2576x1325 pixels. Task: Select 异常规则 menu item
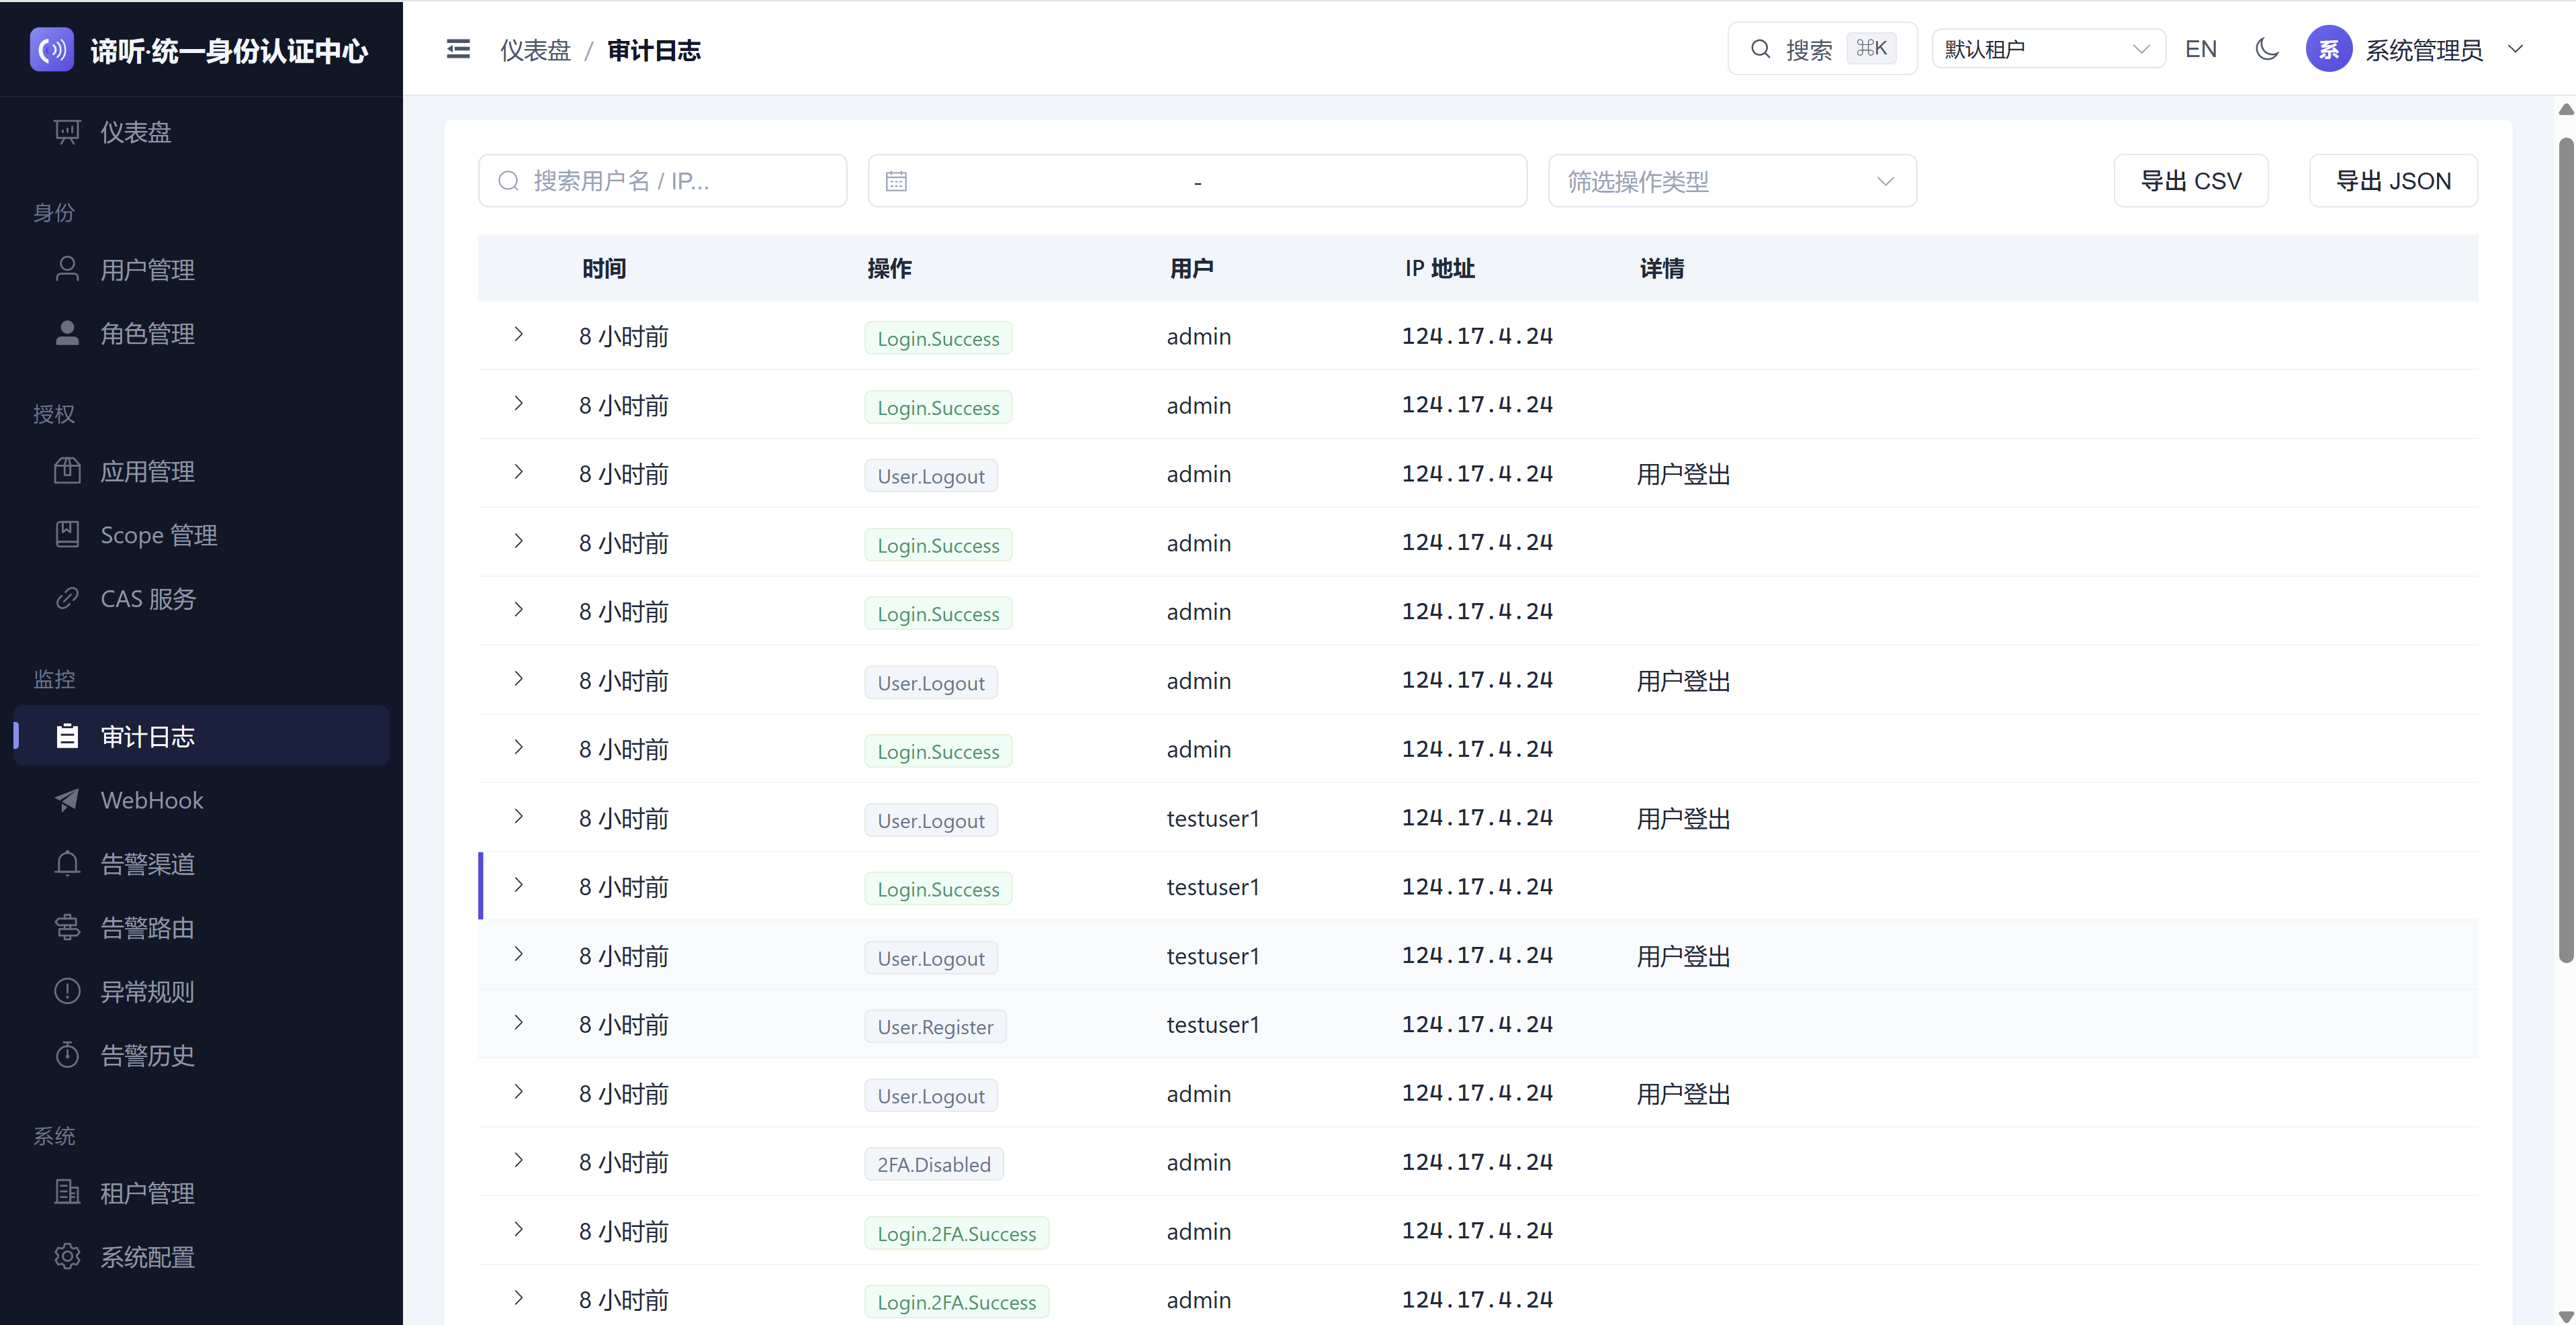click(147, 992)
